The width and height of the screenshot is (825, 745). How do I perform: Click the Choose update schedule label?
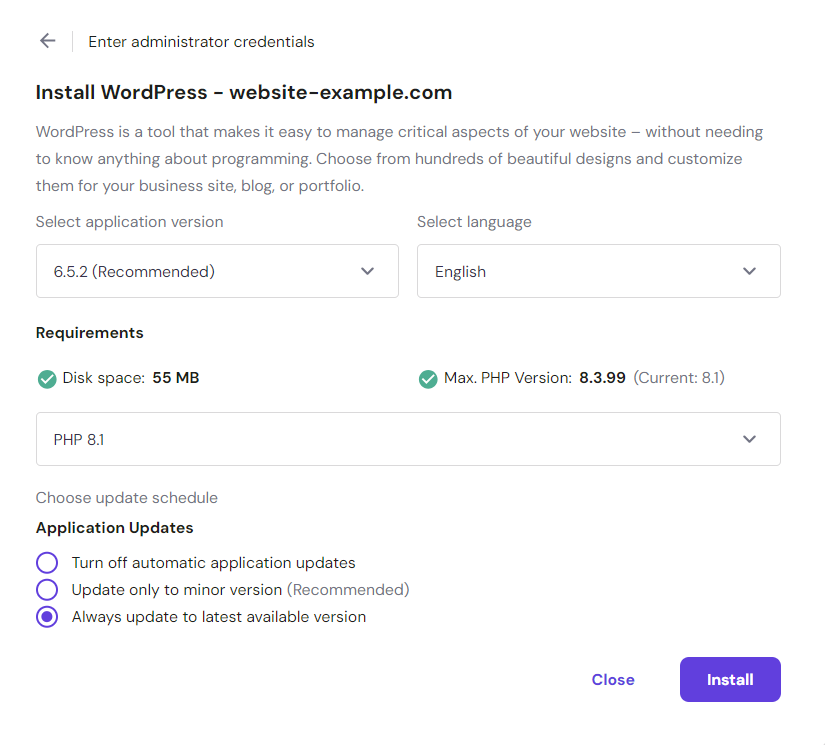coord(126,497)
